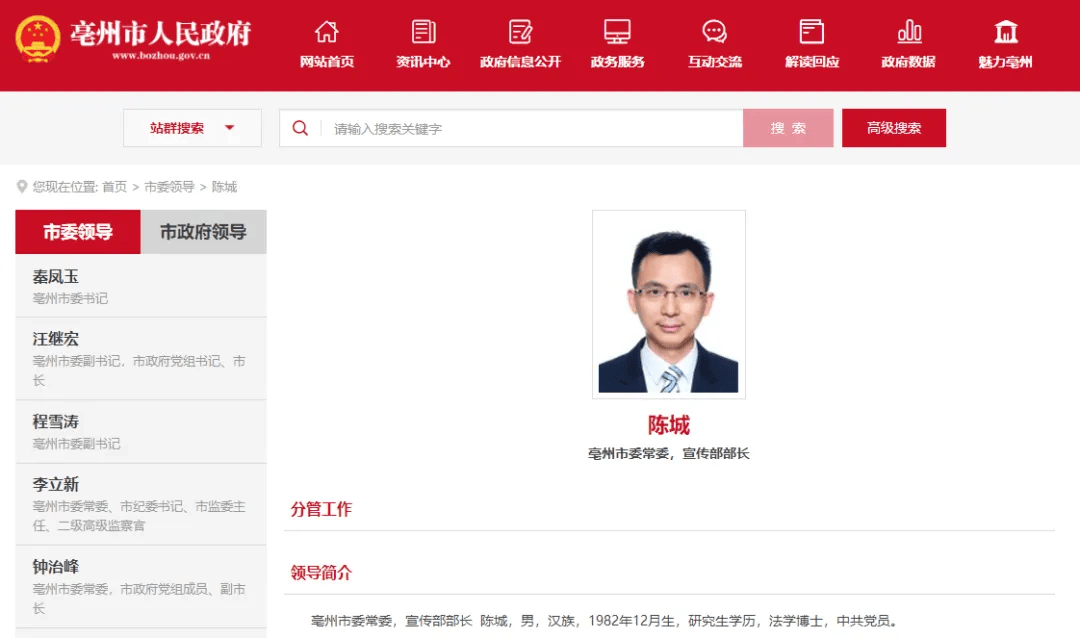Click the 魅力亳州 building icon
Viewport: 1080px width, 638px height.
coord(1006,32)
